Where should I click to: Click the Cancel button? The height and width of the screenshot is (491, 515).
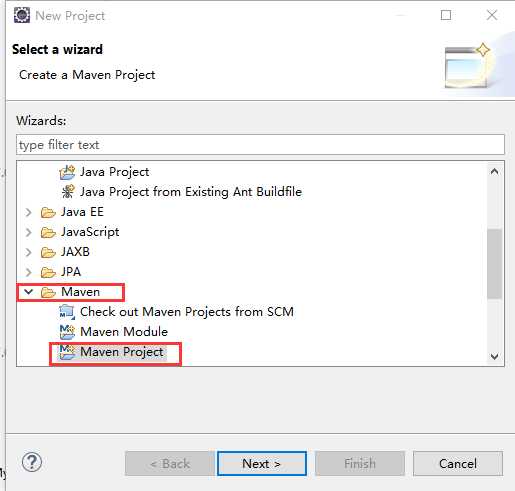coord(458,463)
